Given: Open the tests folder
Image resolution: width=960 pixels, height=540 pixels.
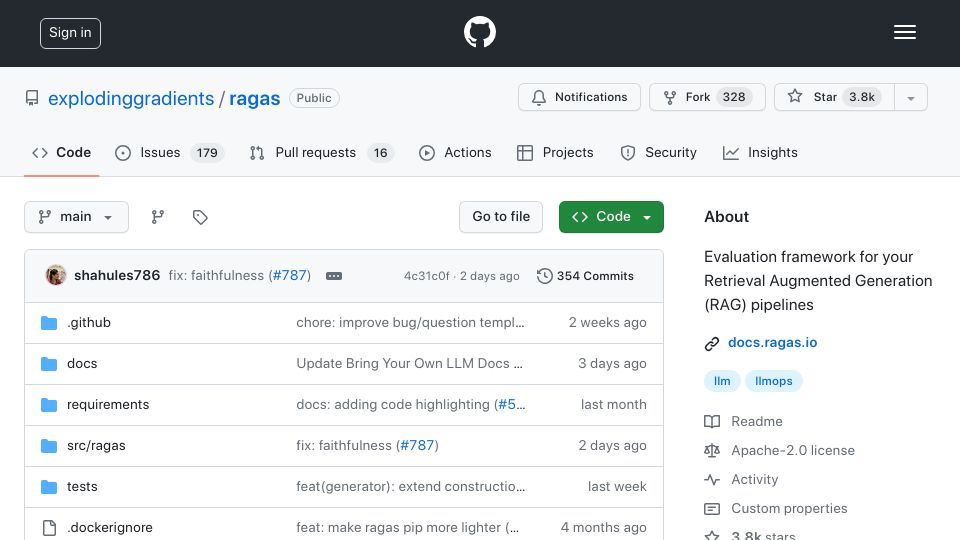Looking at the screenshot, I should coord(82,487).
